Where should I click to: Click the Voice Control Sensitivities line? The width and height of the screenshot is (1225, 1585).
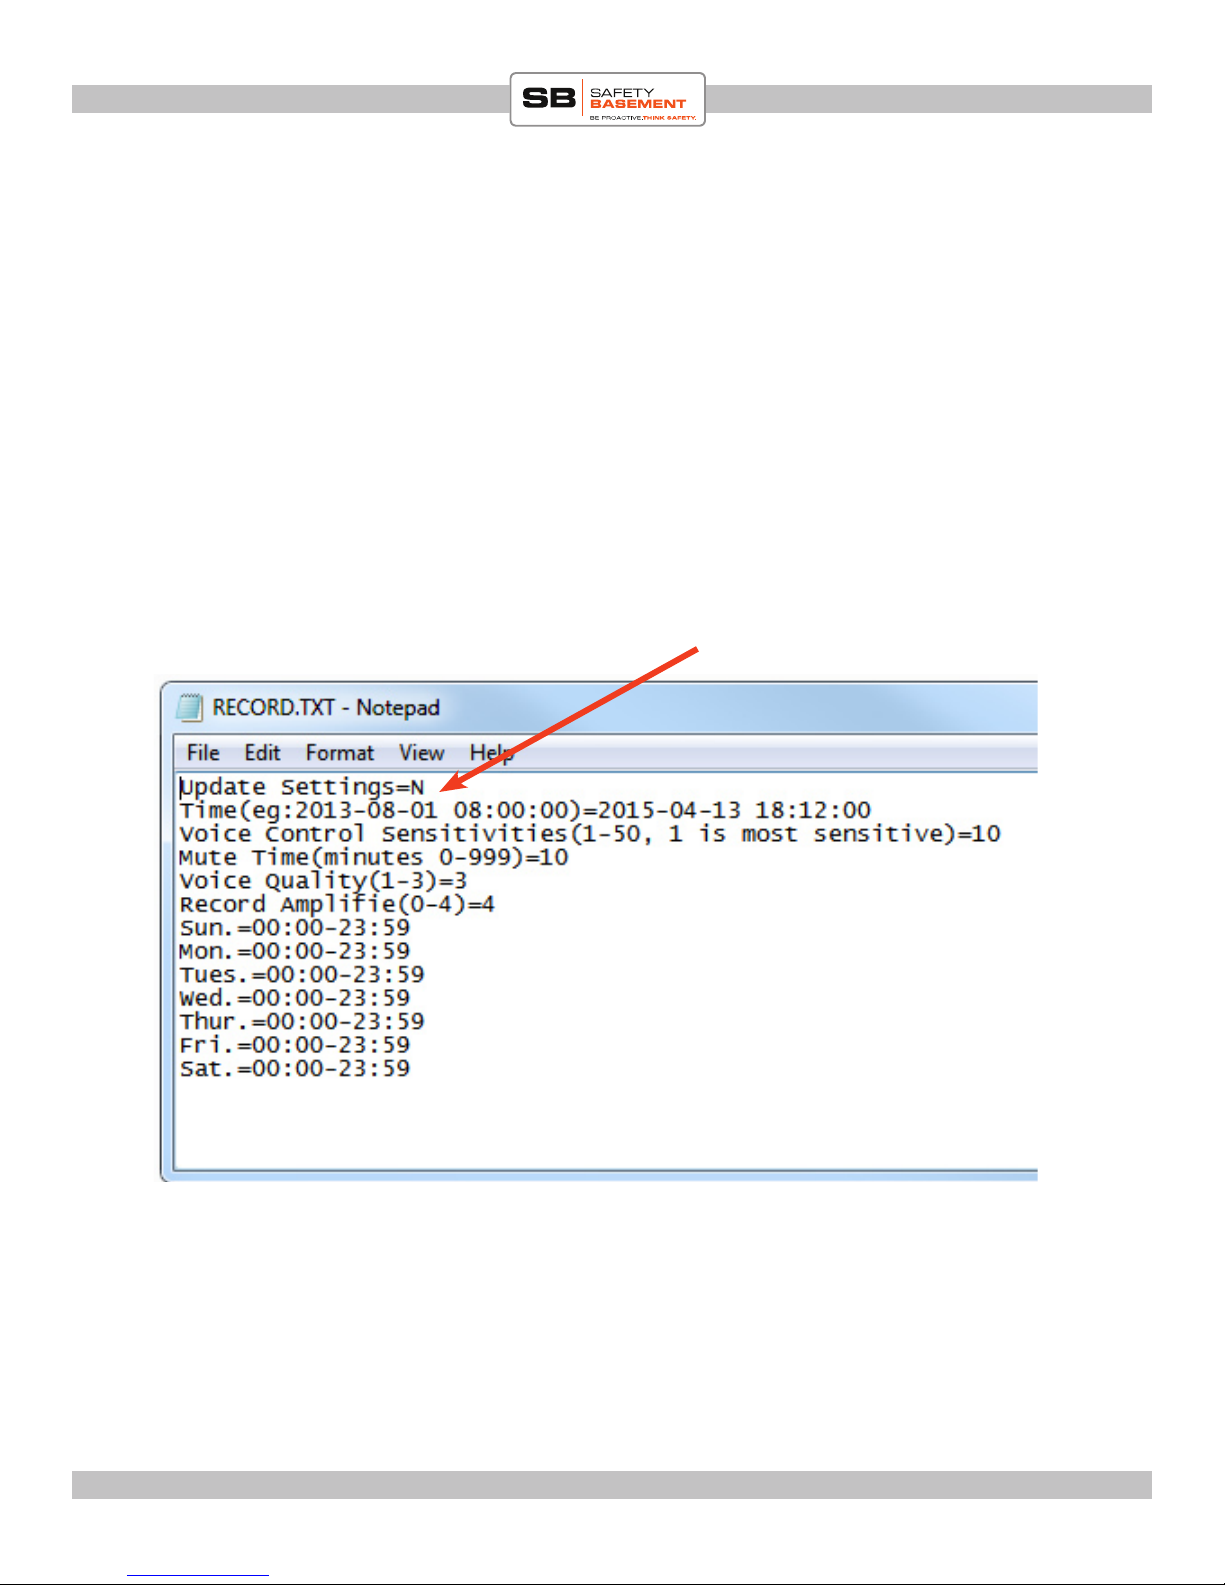click(590, 834)
